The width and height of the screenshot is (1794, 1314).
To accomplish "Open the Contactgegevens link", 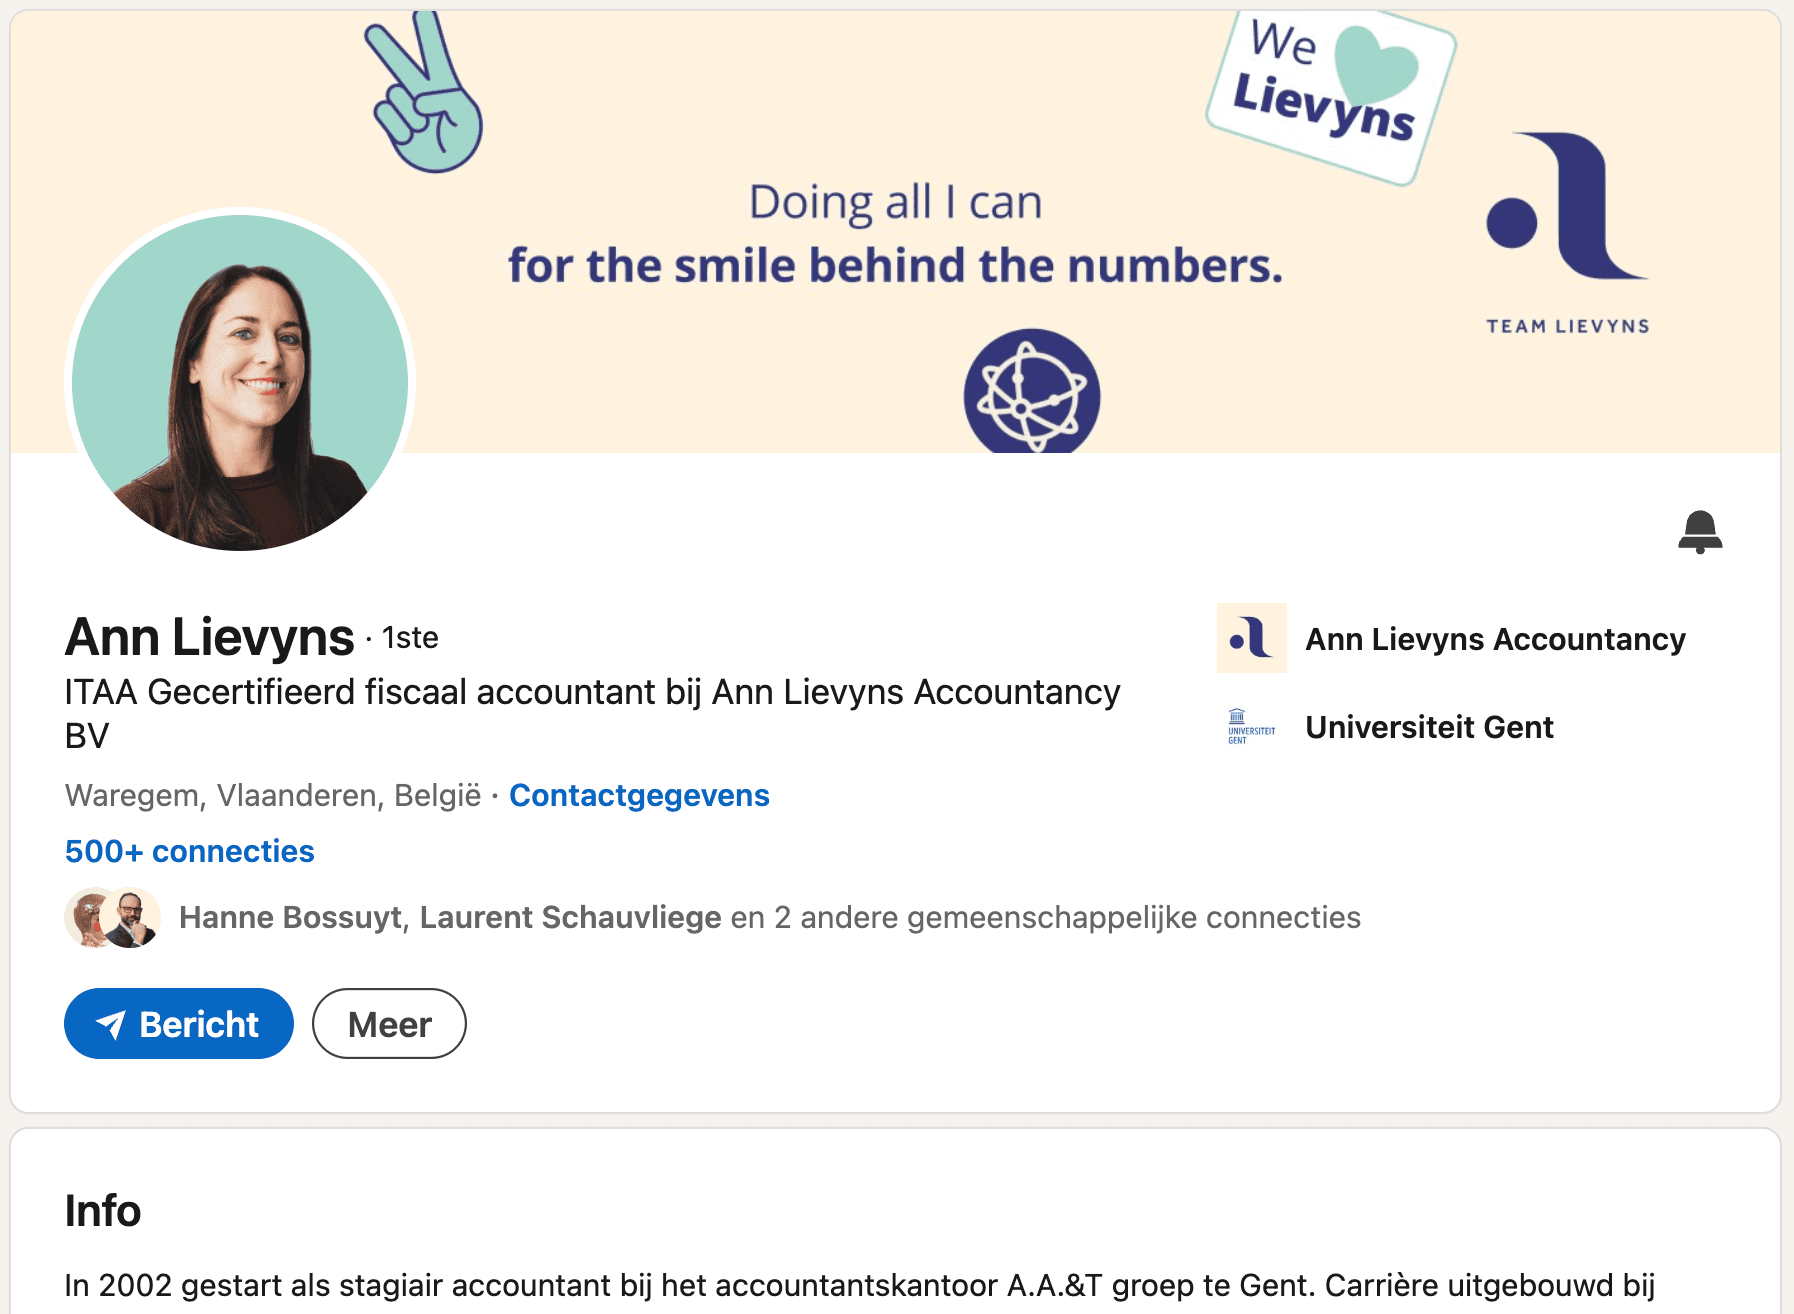I will [x=639, y=795].
